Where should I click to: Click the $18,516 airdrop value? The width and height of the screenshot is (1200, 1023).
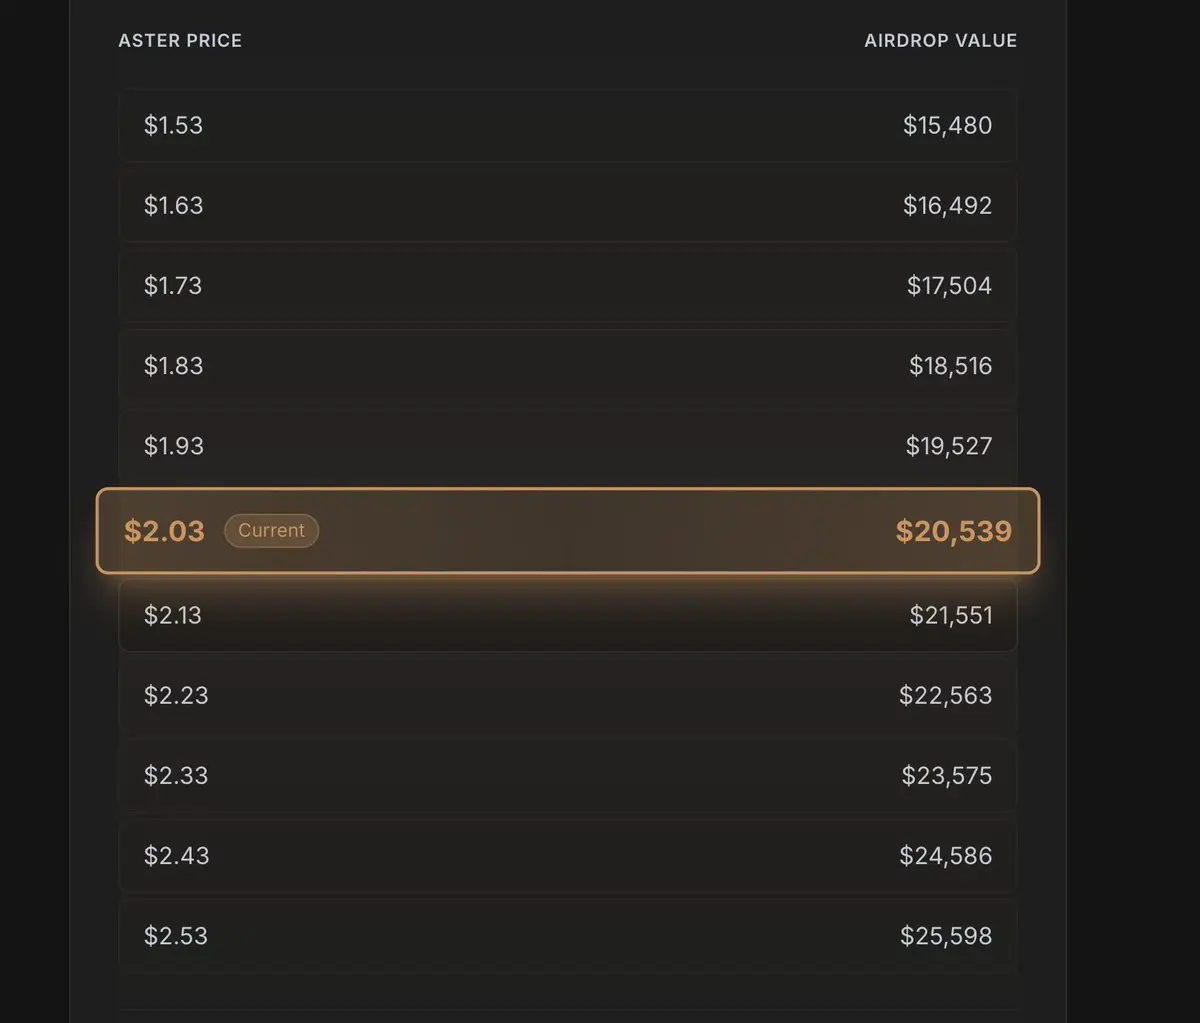(x=950, y=366)
